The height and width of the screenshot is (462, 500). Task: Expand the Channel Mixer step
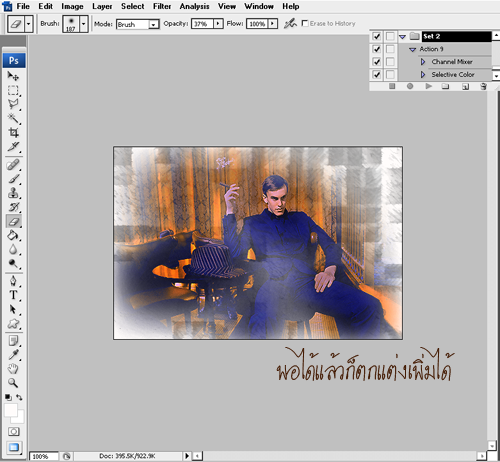pyautogui.click(x=423, y=62)
